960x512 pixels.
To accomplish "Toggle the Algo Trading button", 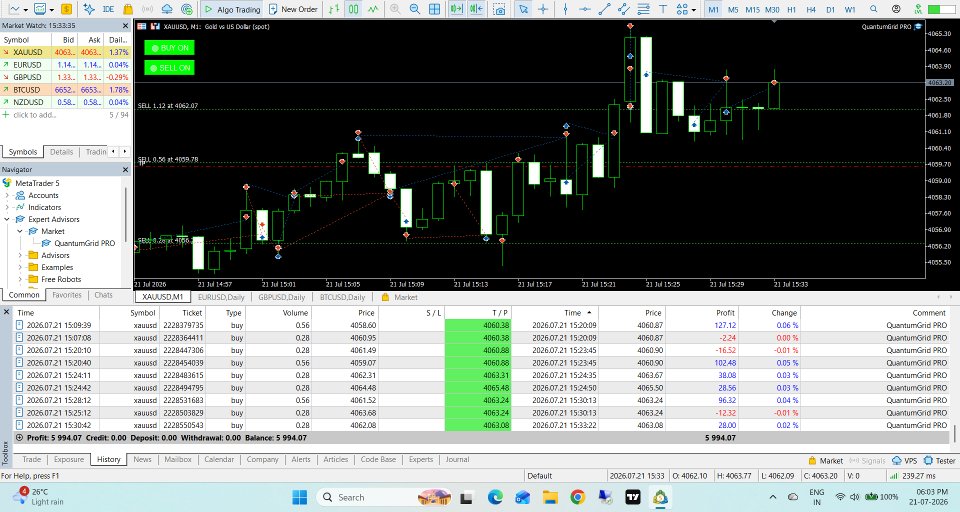I will (233, 9).
